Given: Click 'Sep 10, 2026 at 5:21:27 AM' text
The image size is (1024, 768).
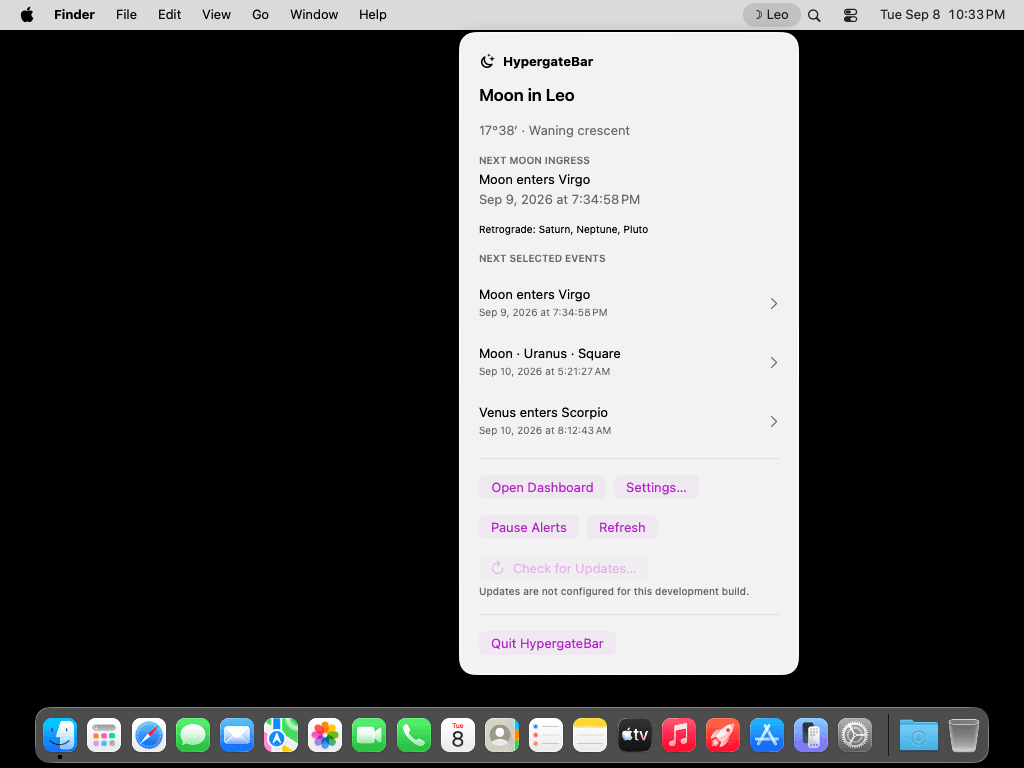Looking at the screenshot, I should pos(544,372).
